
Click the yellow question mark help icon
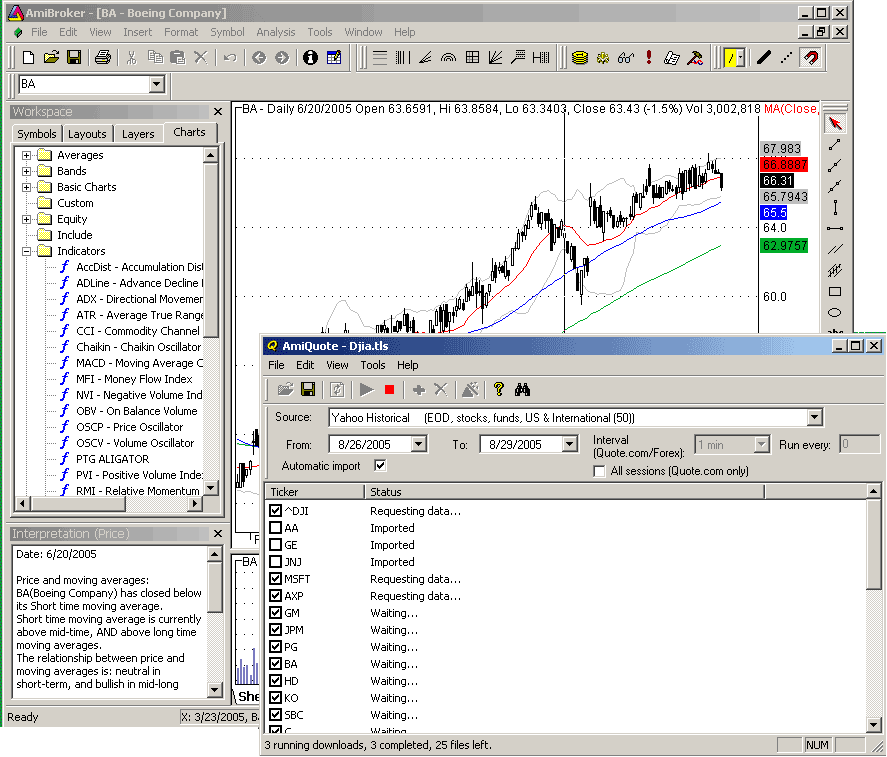(x=498, y=389)
